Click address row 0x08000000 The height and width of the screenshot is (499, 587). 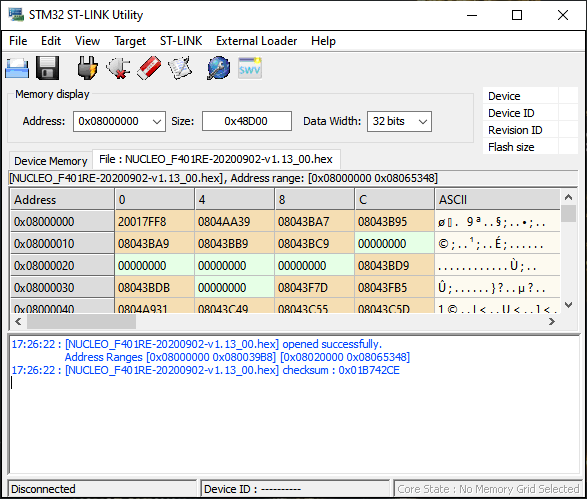click(62, 222)
